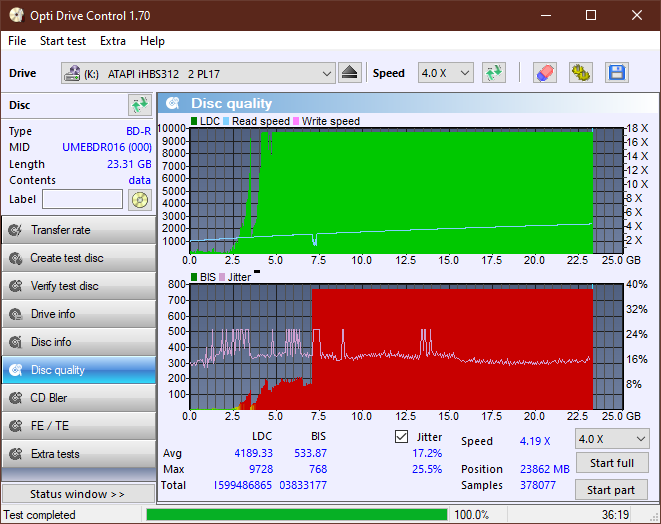Viewport: 661px width, 524px height.
Task: Open the Extra menu
Action: coord(113,41)
